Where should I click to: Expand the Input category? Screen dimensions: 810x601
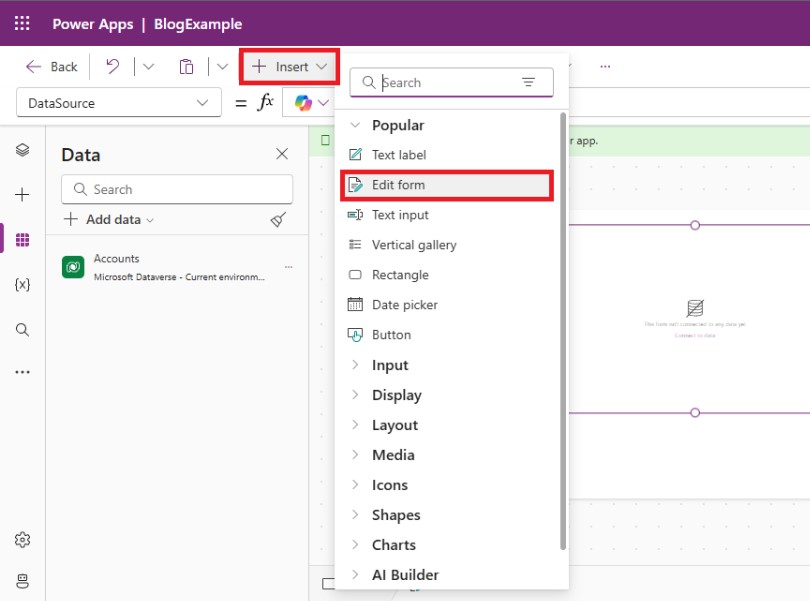point(390,365)
